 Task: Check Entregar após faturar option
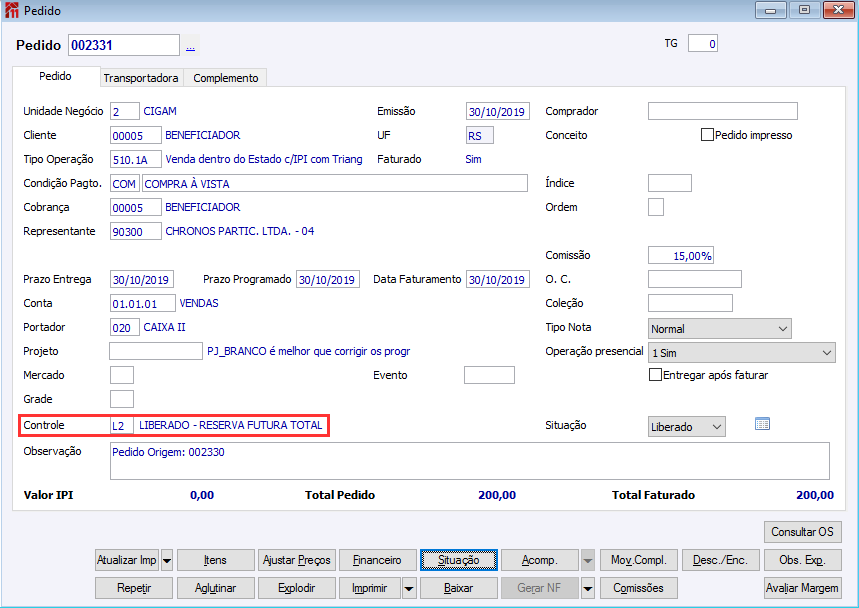pos(655,375)
